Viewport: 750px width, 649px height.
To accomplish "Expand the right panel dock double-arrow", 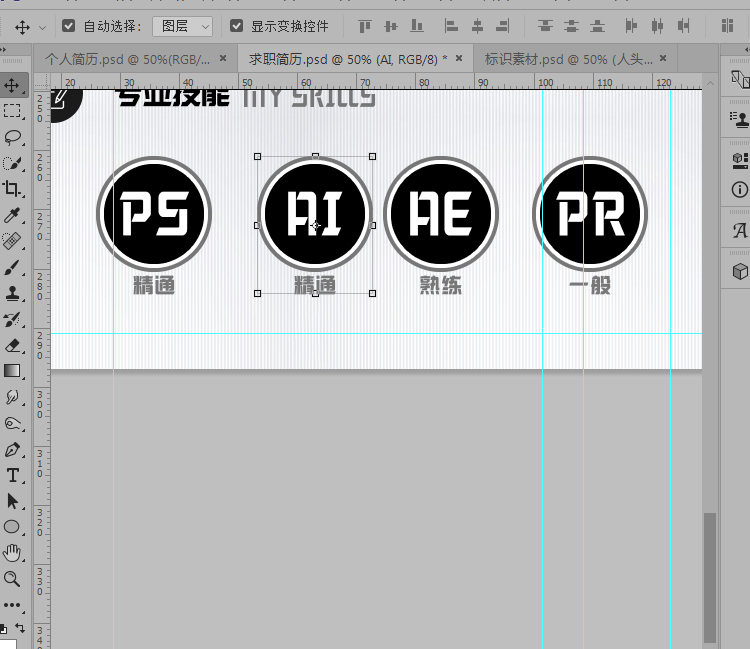I will point(746,49).
